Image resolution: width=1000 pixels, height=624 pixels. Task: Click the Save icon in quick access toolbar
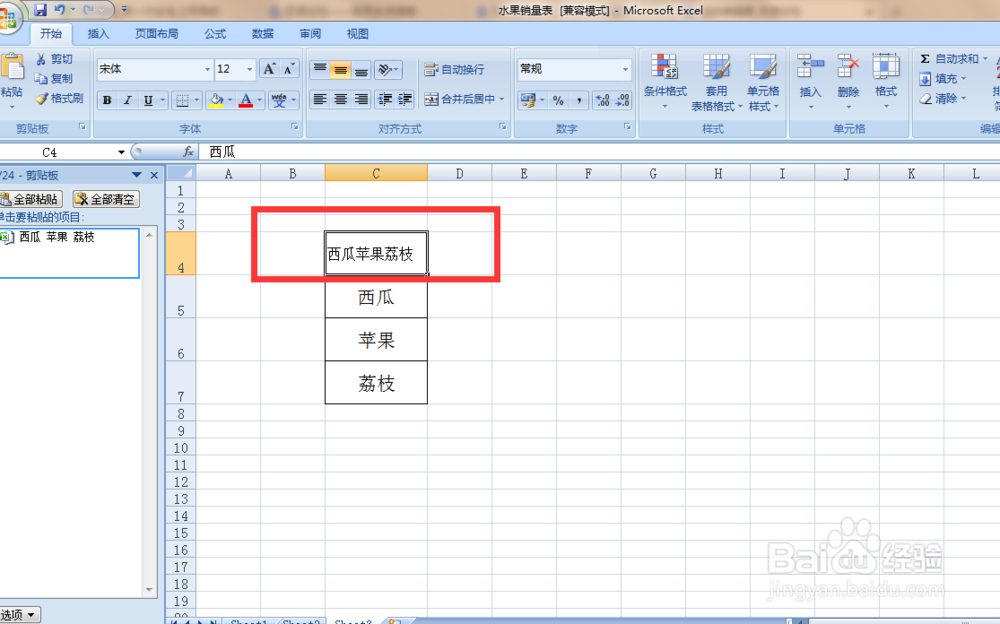pos(41,10)
